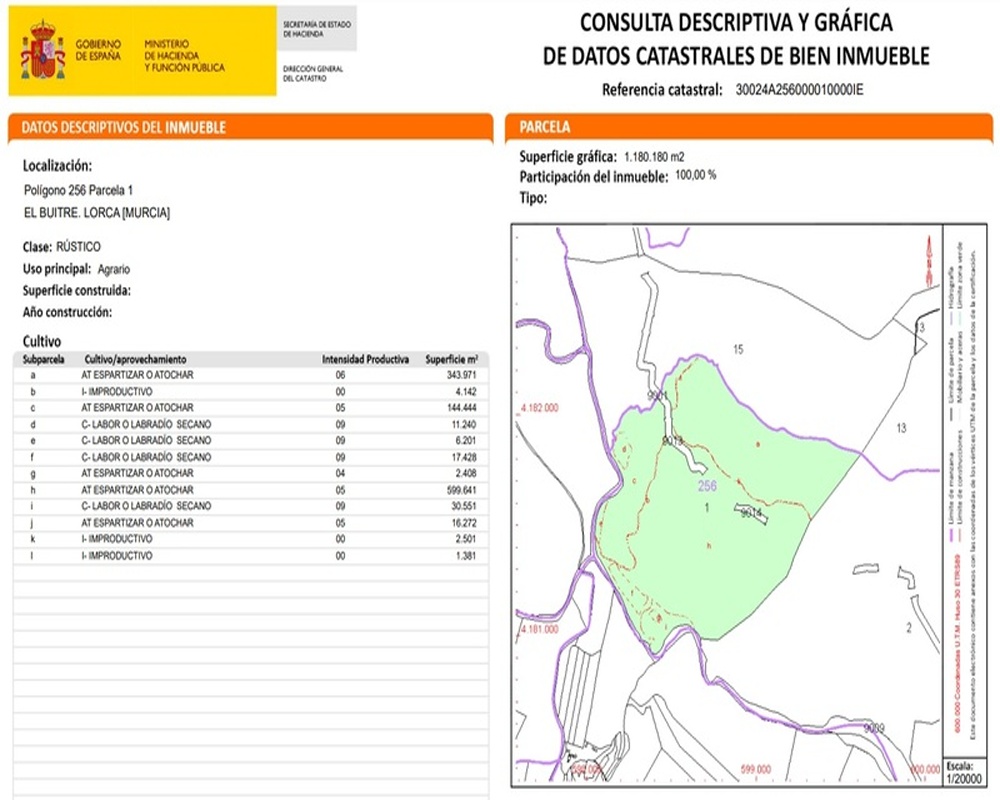The height and width of the screenshot is (800, 1000).
Task: Click "AT ESPARTIZAR O ATOCHAR" in subparcela j row
Action: [137, 523]
